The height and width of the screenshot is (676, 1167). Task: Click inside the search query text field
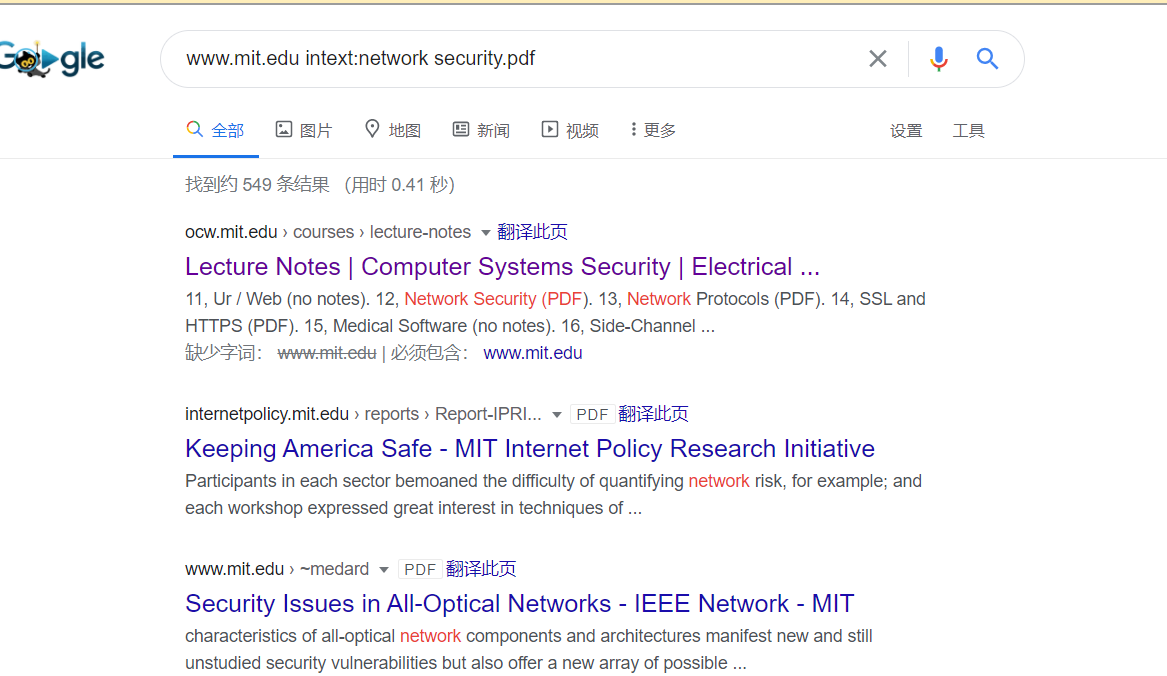(514, 59)
